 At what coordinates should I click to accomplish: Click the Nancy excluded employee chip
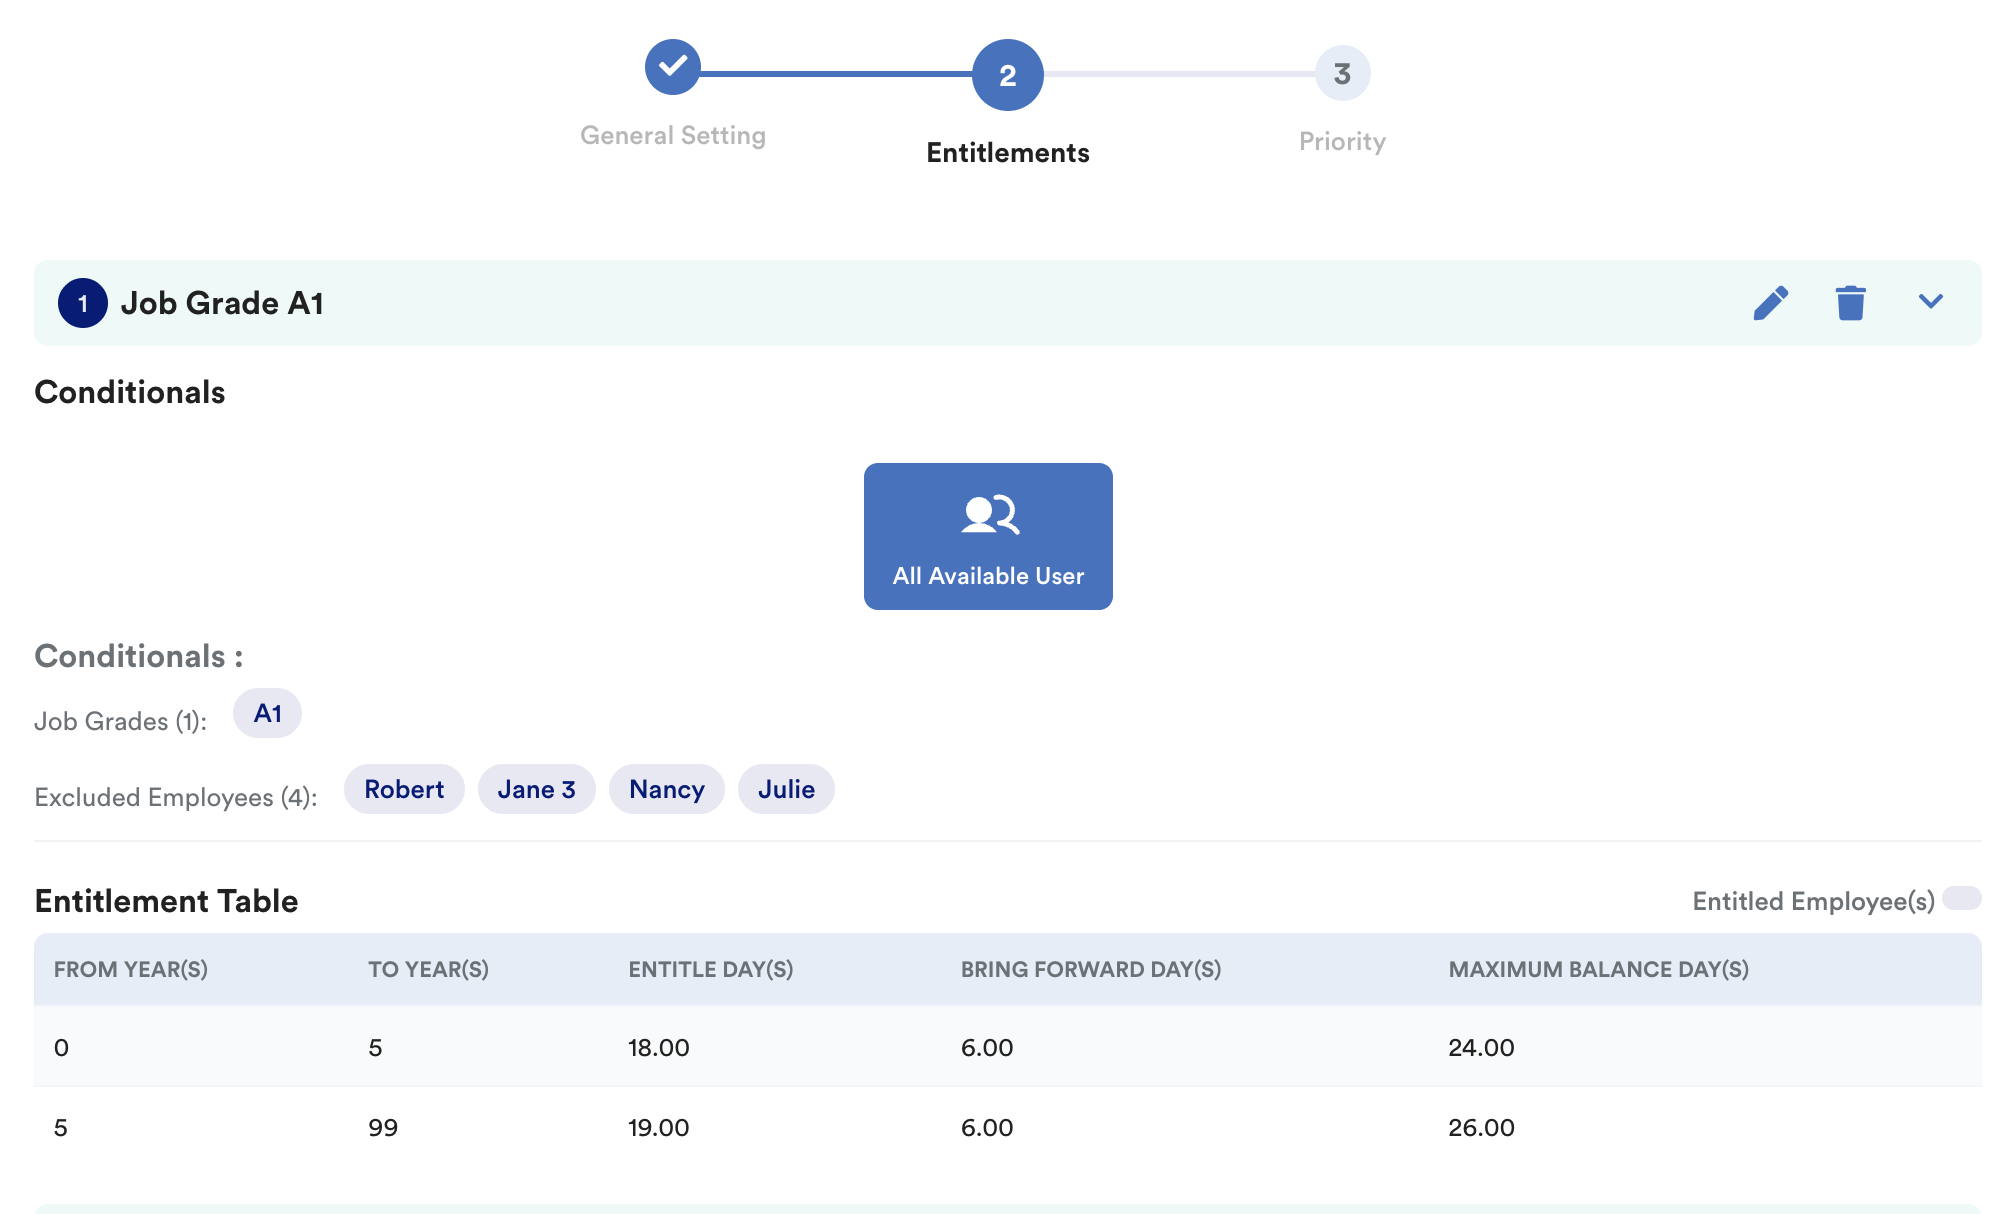pyautogui.click(x=666, y=789)
